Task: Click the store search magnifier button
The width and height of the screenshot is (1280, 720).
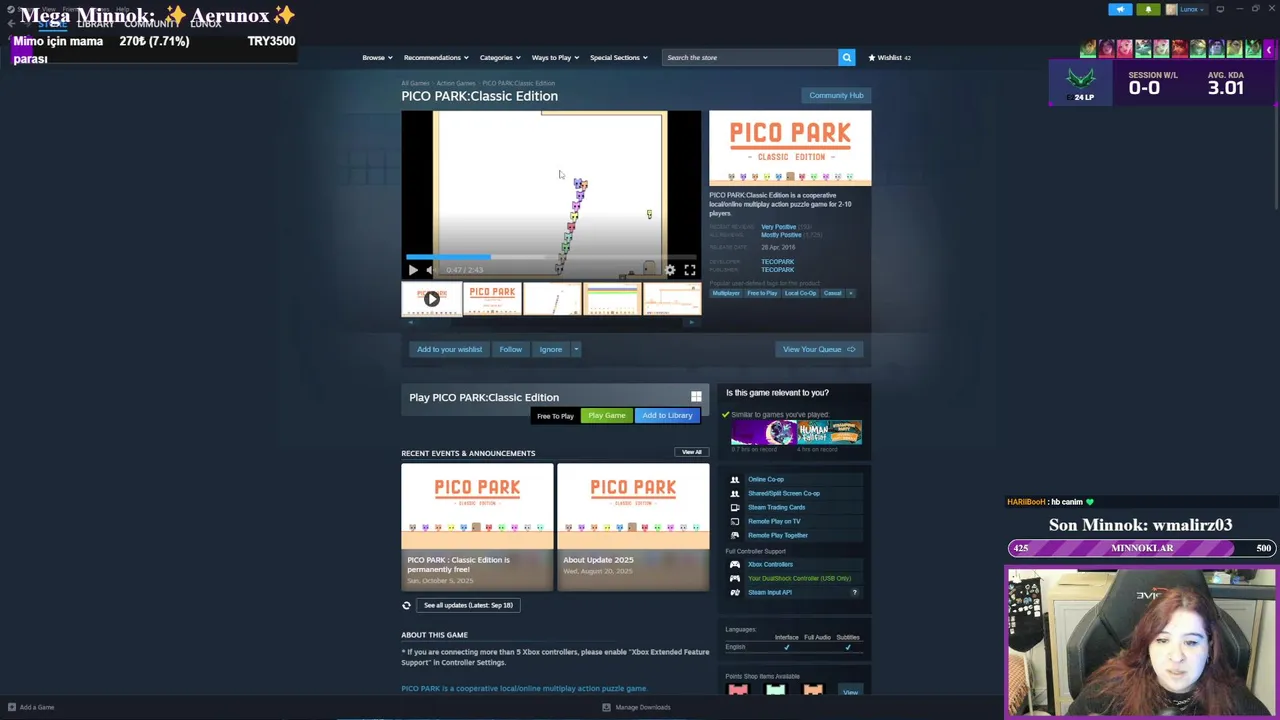Action: tap(846, 57)
